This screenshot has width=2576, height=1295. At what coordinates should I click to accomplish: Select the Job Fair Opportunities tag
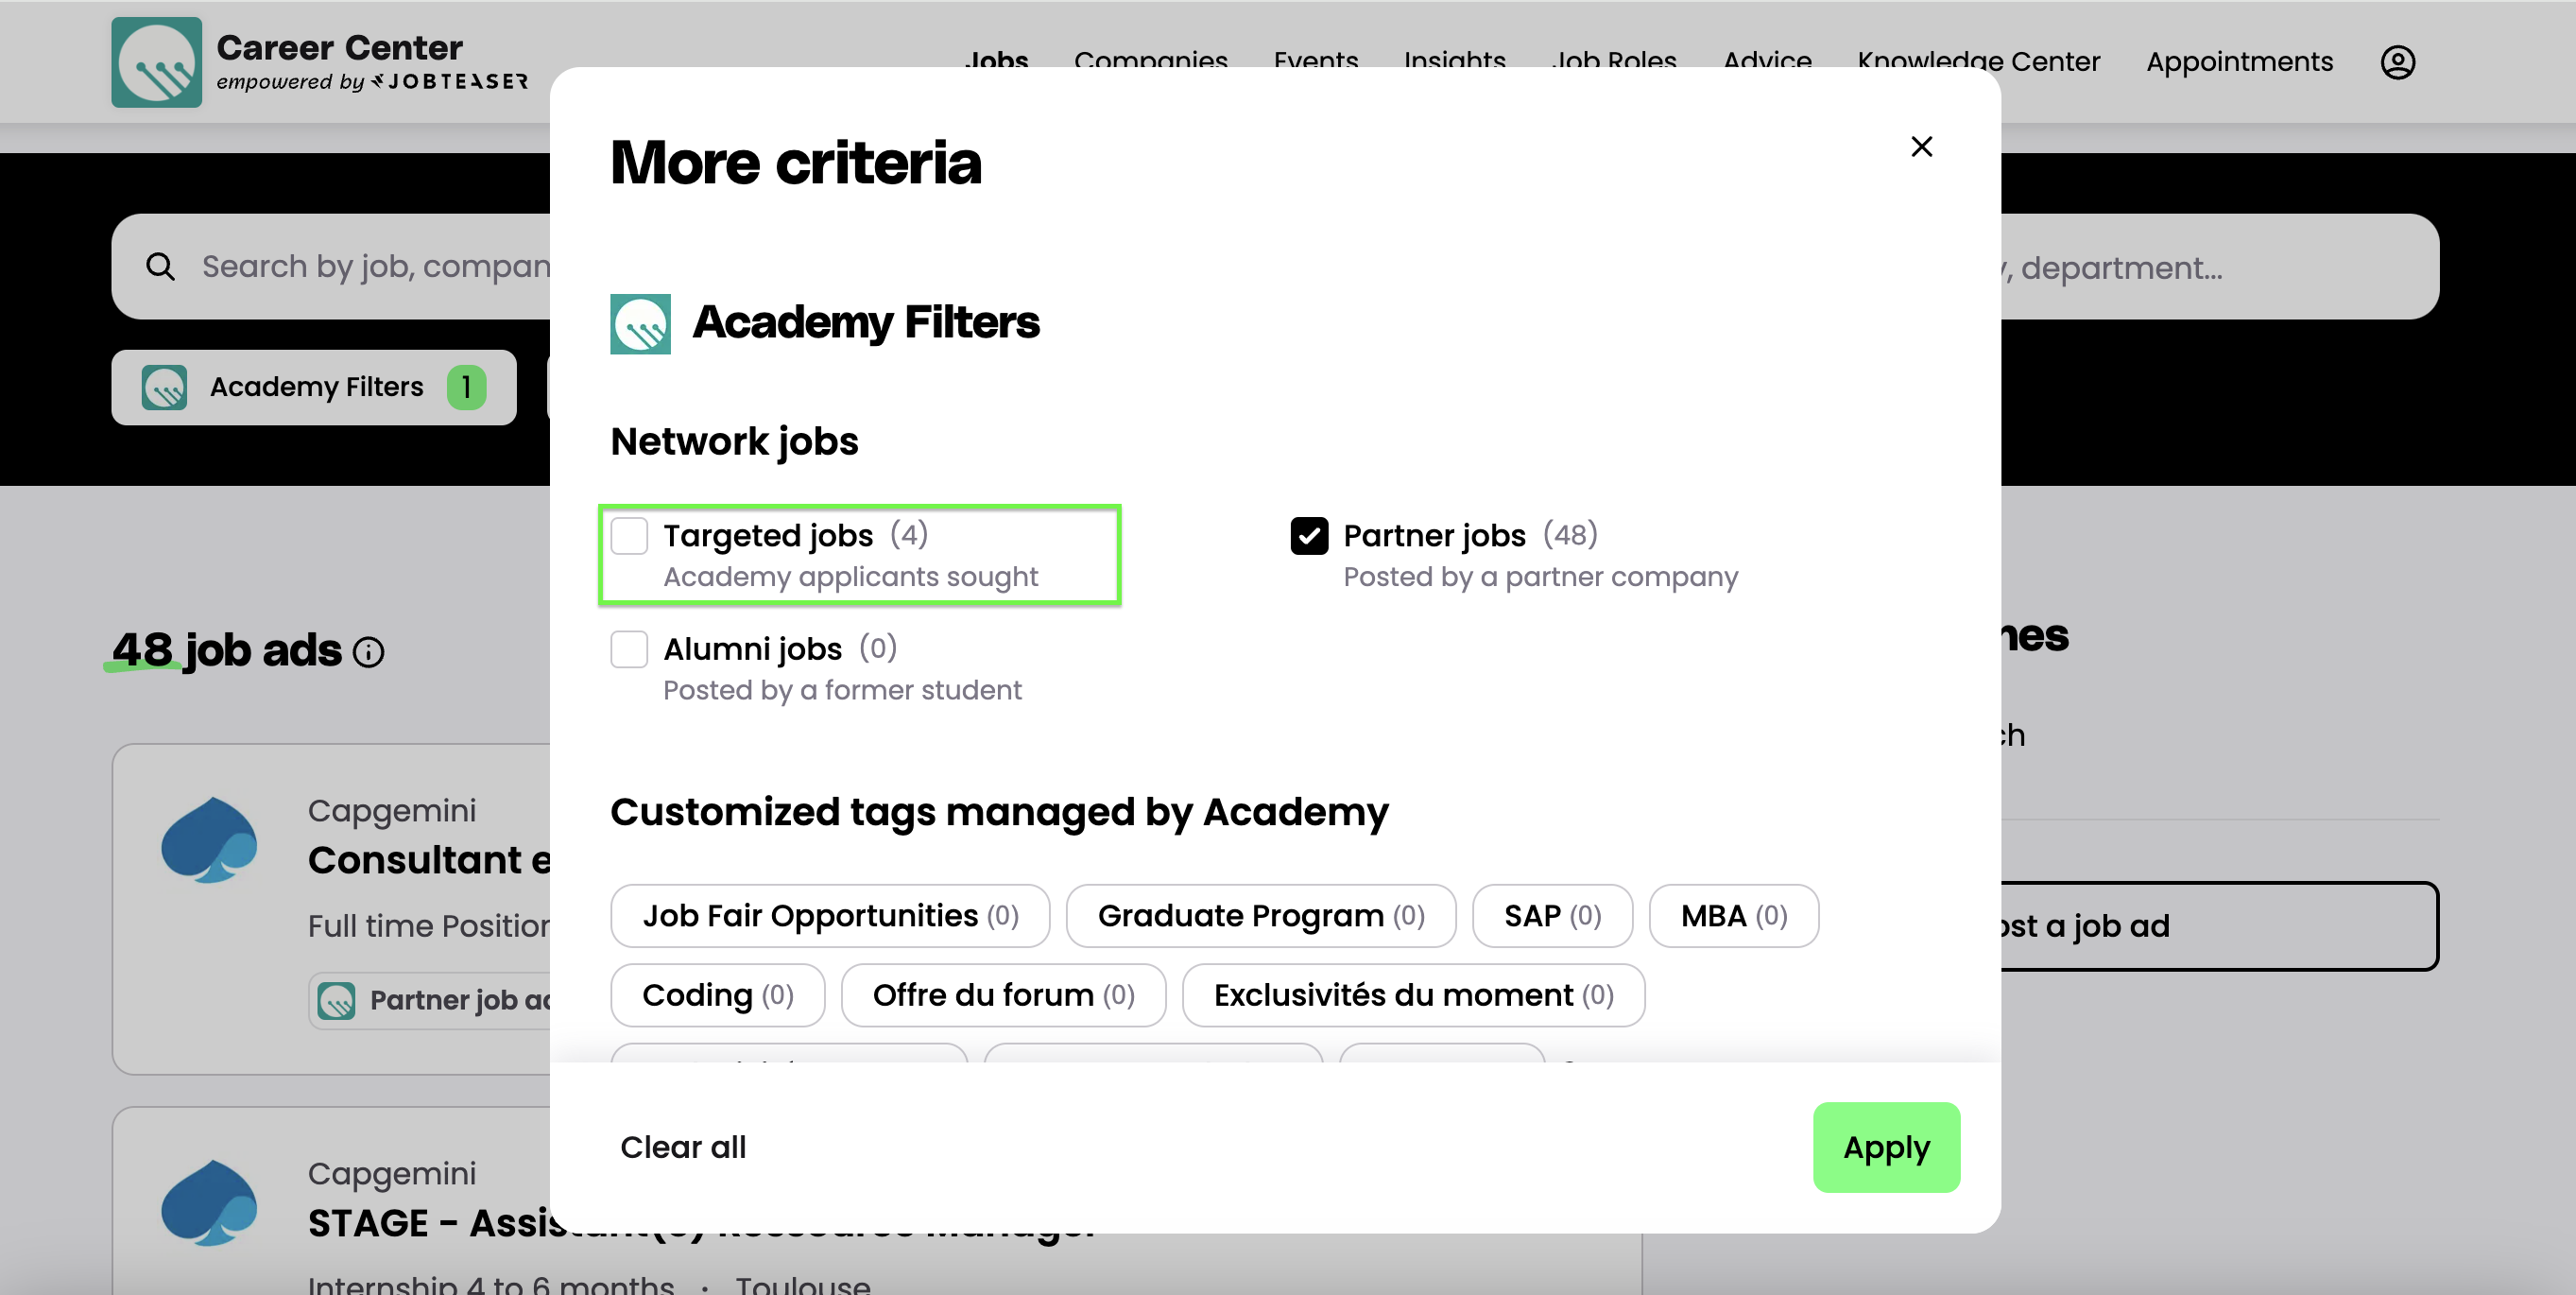829,916
